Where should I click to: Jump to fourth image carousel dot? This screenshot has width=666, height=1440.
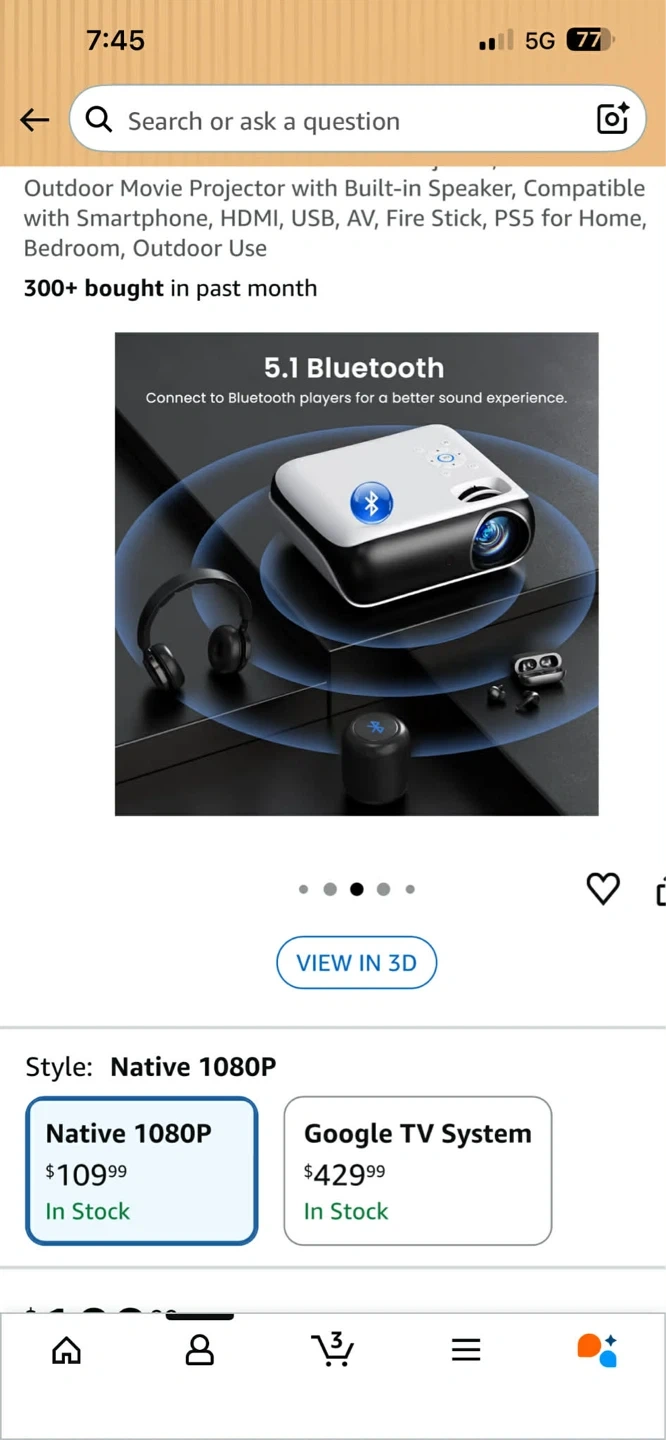coord(383,889)
